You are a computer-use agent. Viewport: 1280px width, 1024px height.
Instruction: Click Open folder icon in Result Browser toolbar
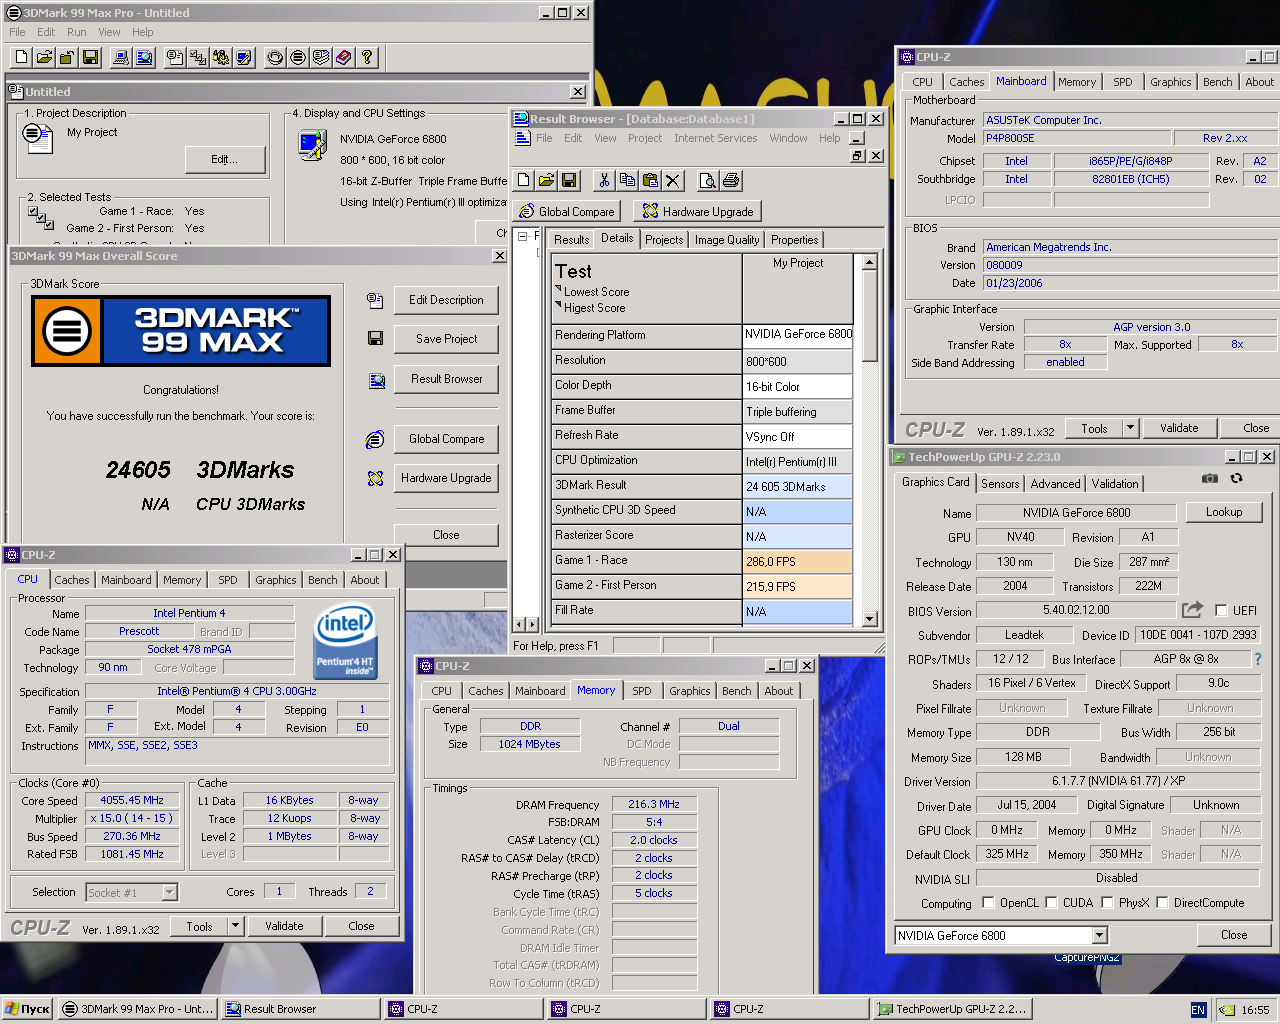click(546, 181)
